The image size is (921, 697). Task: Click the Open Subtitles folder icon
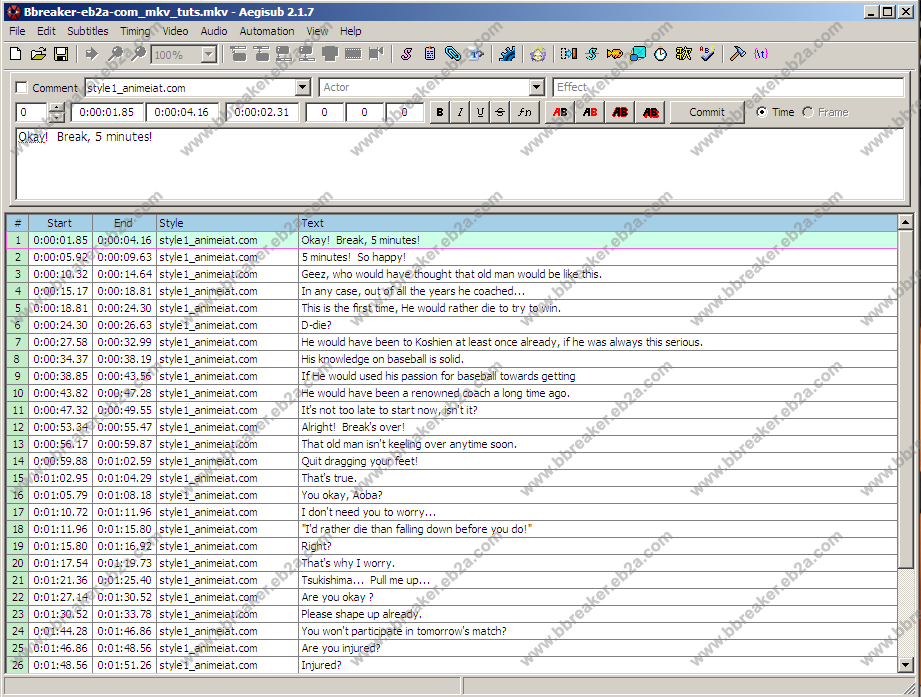tap(38, 54)
